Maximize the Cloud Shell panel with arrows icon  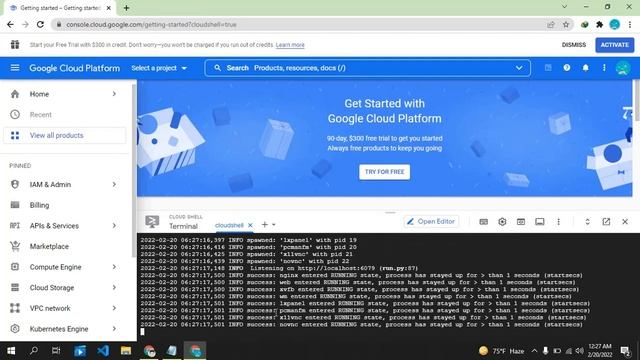(587, 222)
